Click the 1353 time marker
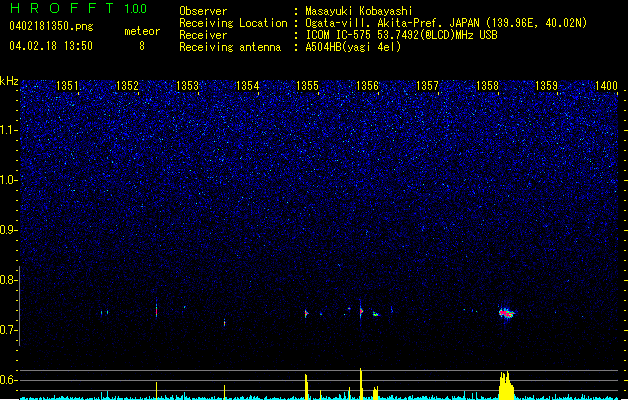 tap(187, 86)
